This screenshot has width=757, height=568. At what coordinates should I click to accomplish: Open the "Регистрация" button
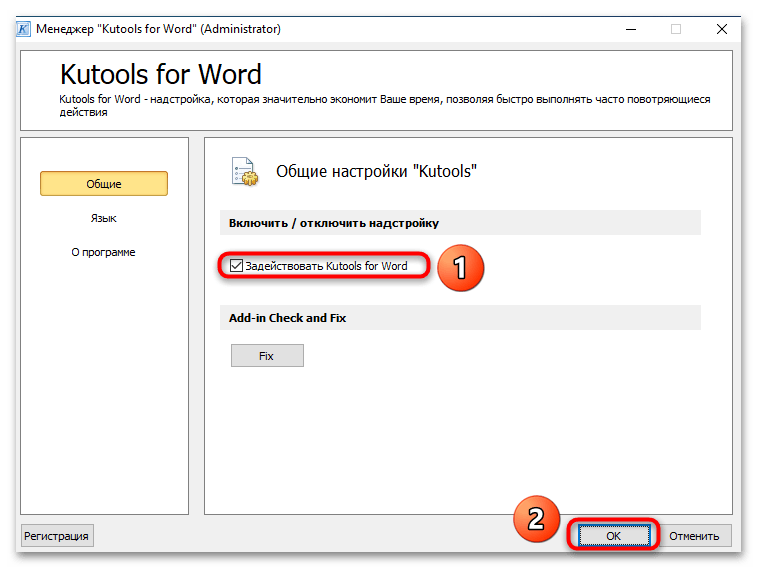(57, 536)
